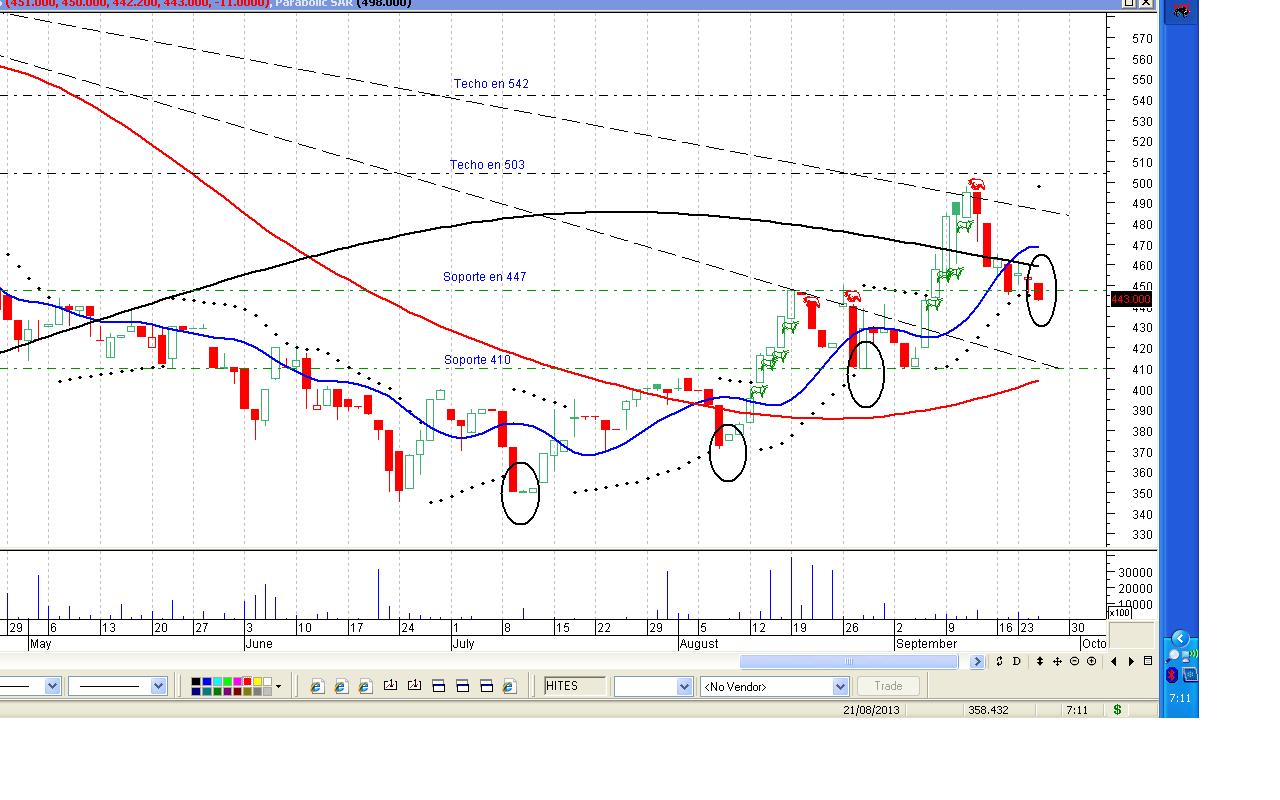Click the 'Soporte en 447' label
The image size is (1280, 800).
click(x=485, y=277)
